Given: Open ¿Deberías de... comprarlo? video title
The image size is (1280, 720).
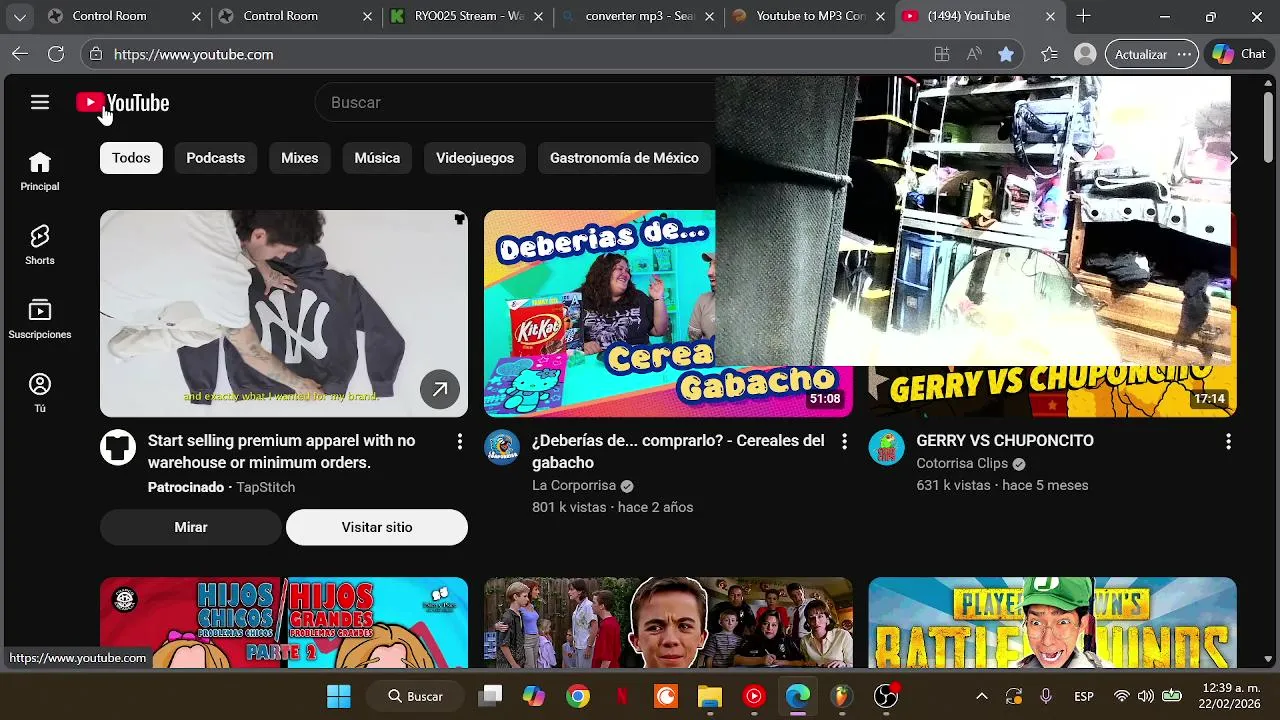Looking at the screenshot, I should point(678,452).
